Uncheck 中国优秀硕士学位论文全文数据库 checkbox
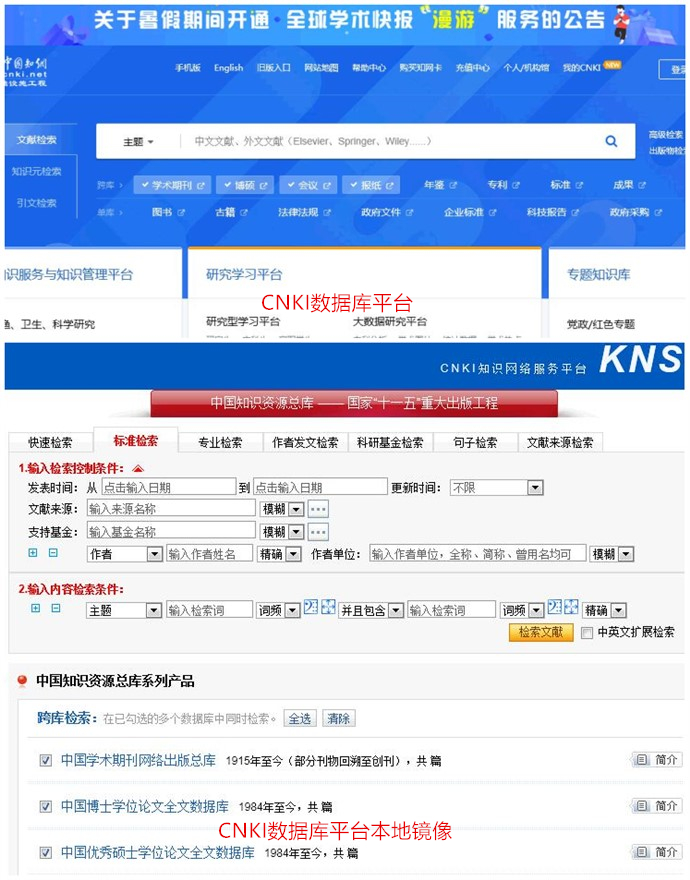The image size is (690, 880). (45, 852)
